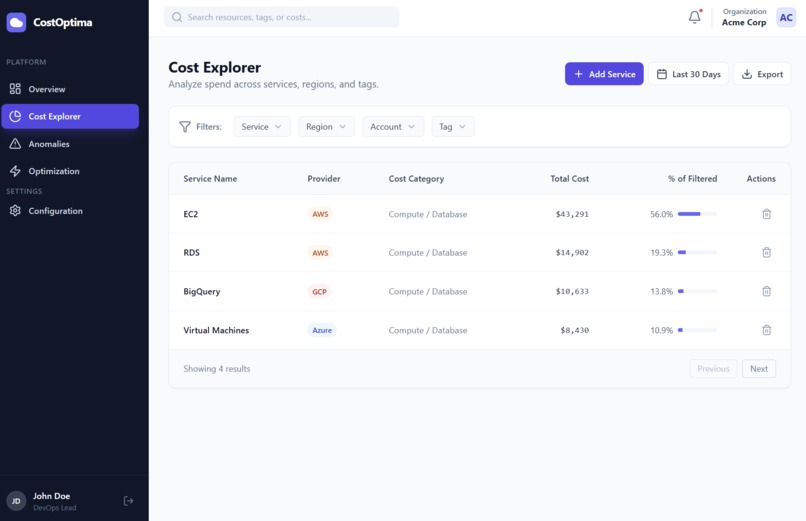Click the EC2 56.0% progress bar

[x=697, y=214]
